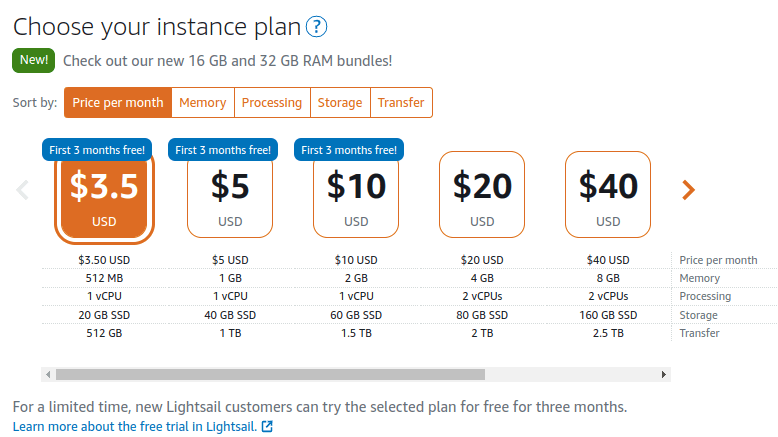The width and height of the screenshot is (778, 437).
Task: Sort plans by Storage
Action: pos(340,103)
